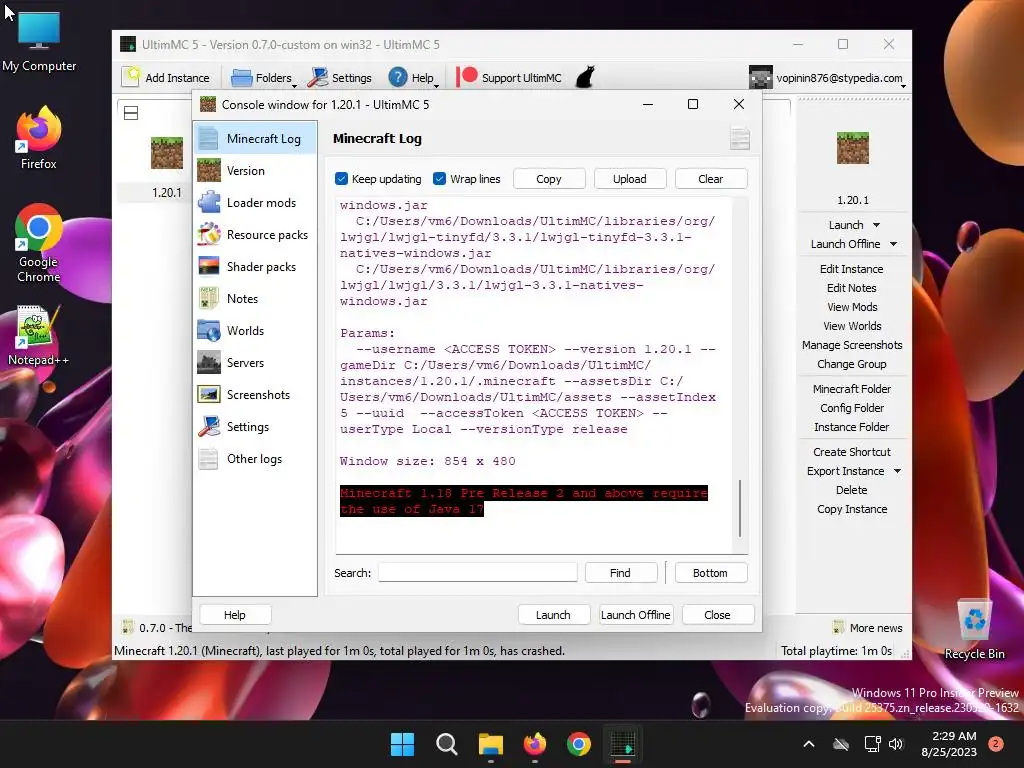Open Windows Start menu

tap(402, 744)
